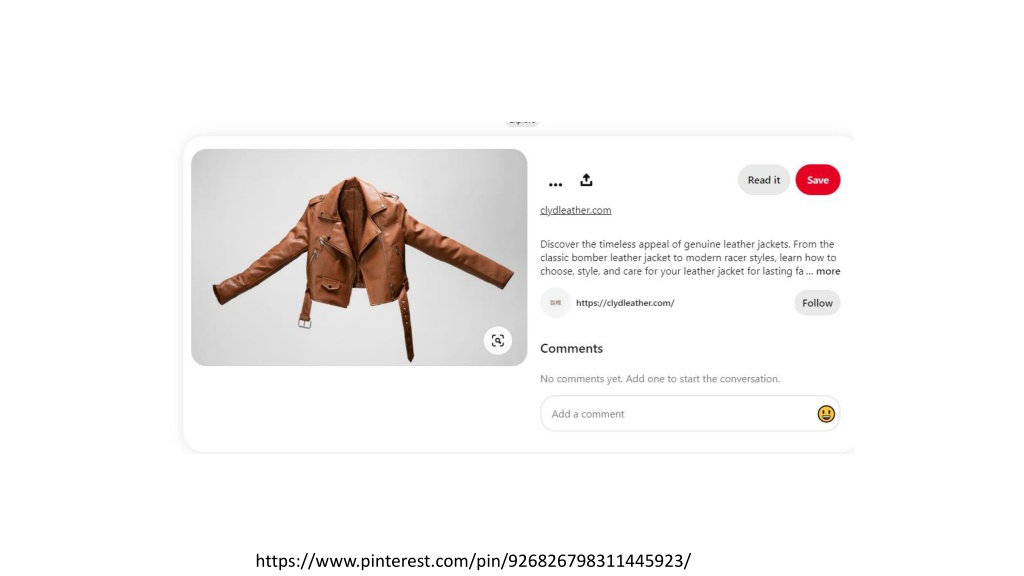Save this leather jacket pin

click(818, 180)
